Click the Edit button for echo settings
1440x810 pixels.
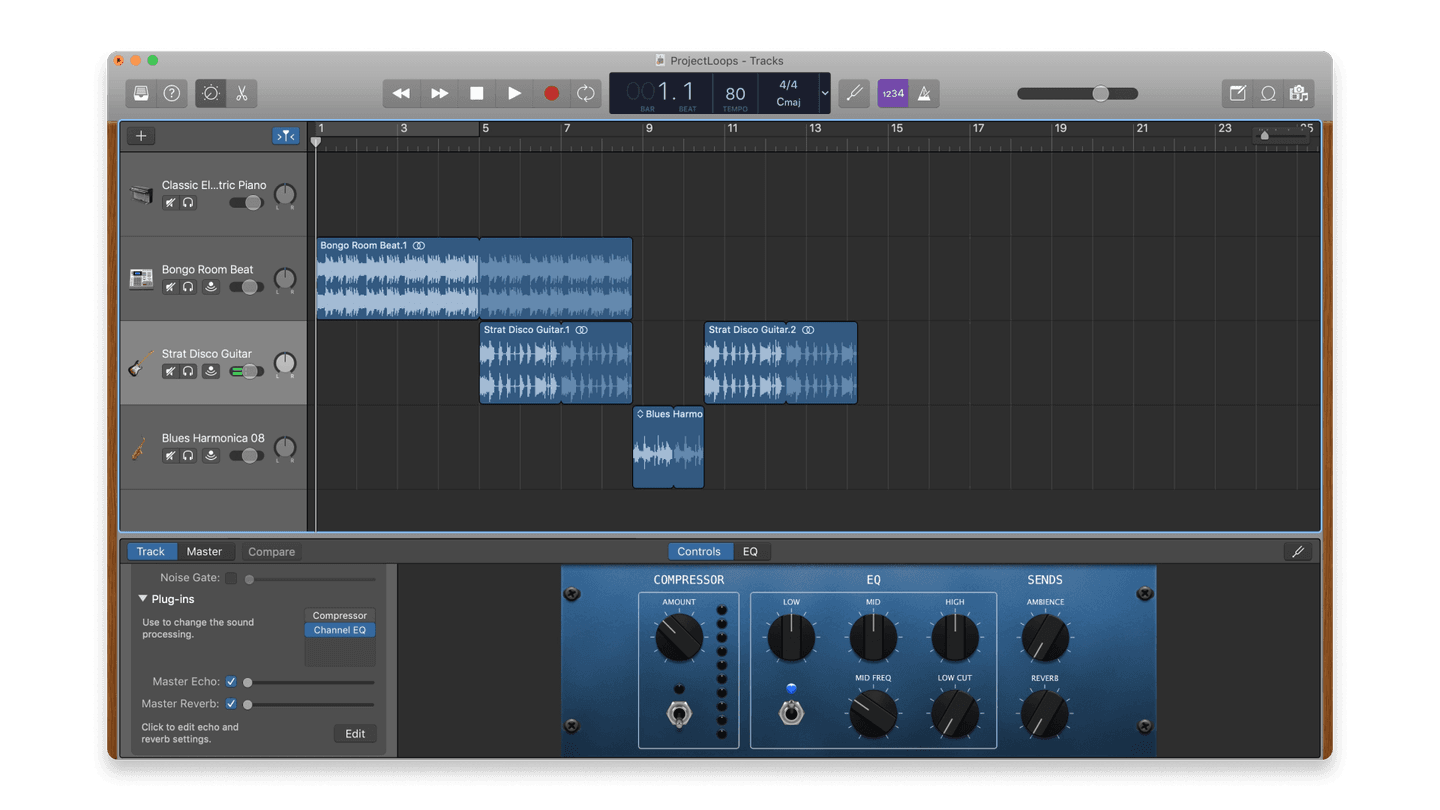(355, 733)
